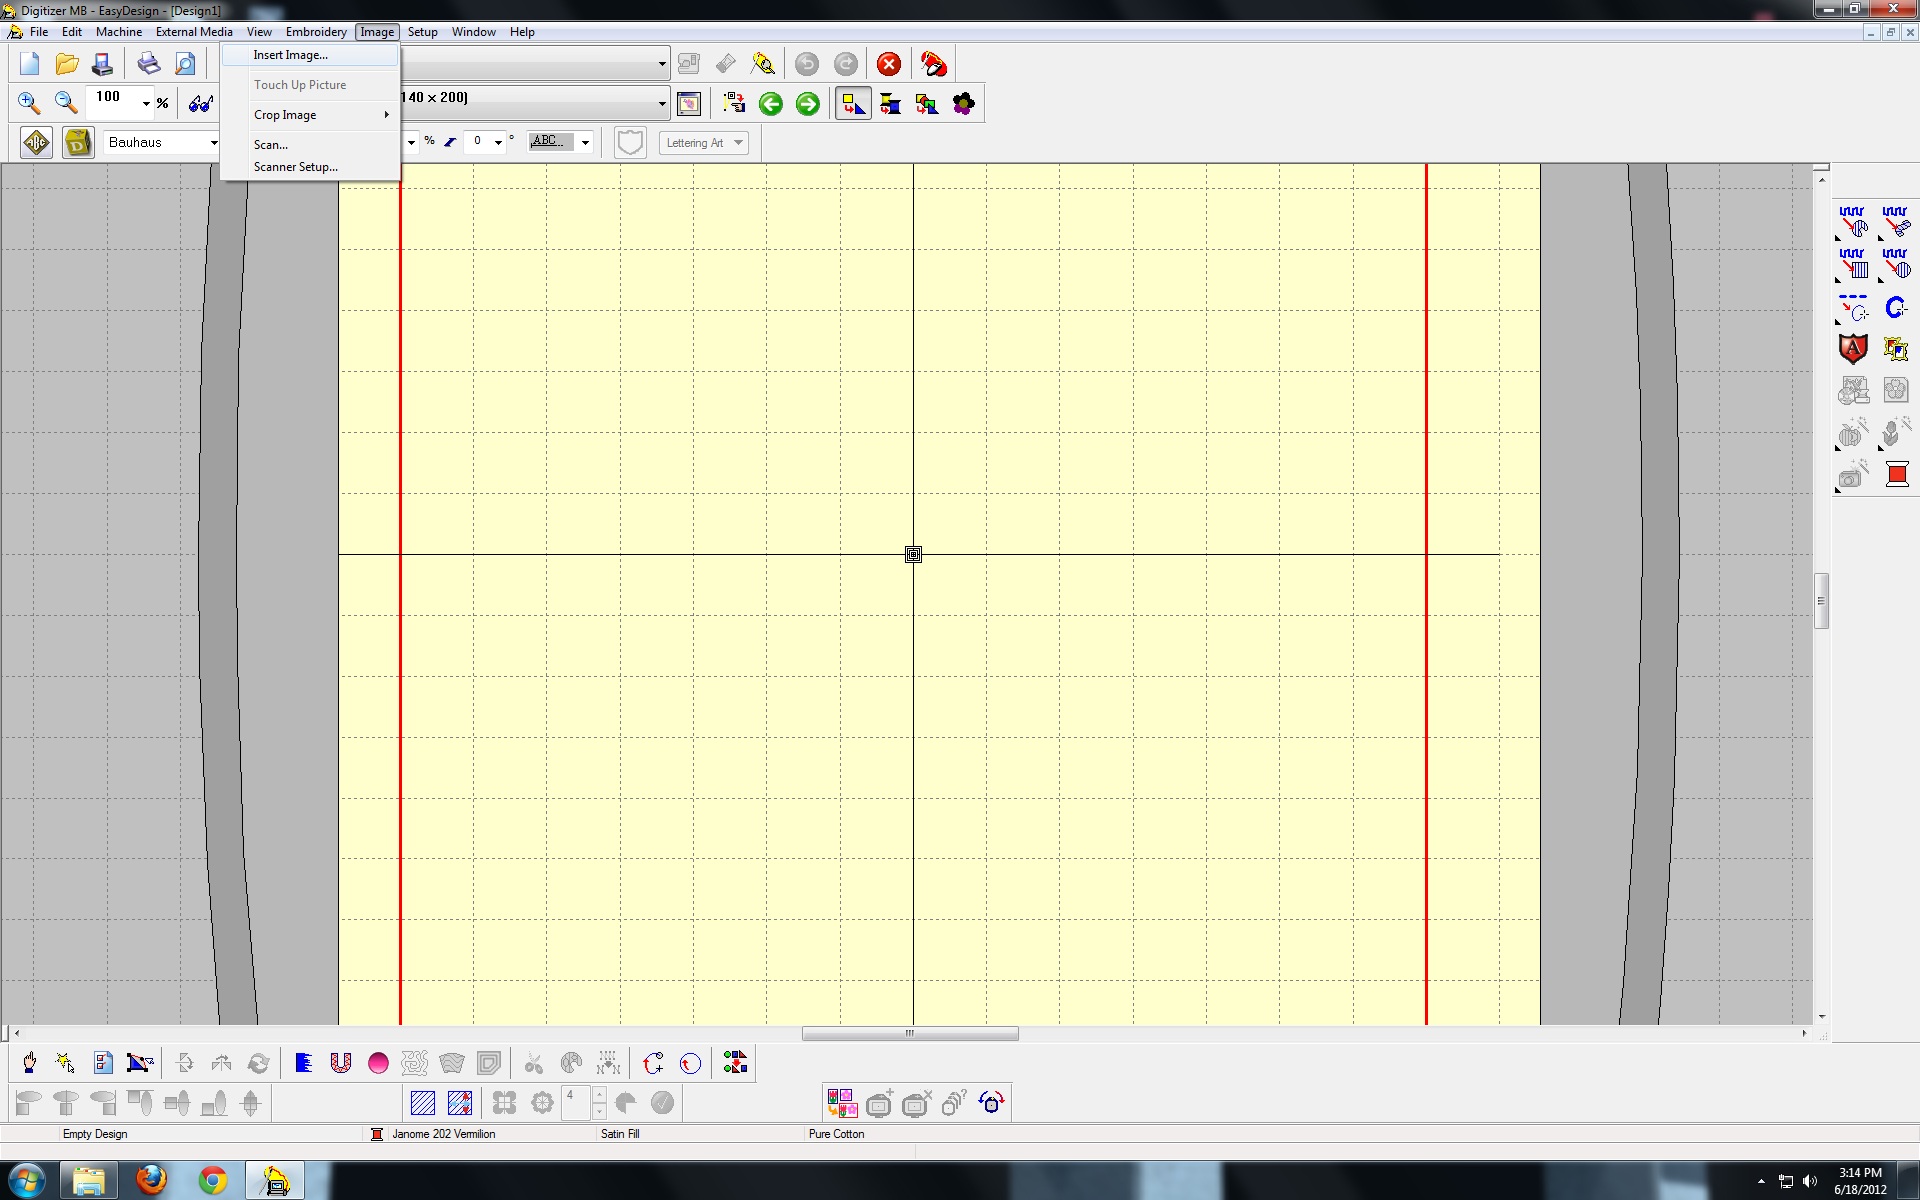Expand the Lettering Art dropdown
Screen dimensions: 1920x1200
tap(738, 143)
